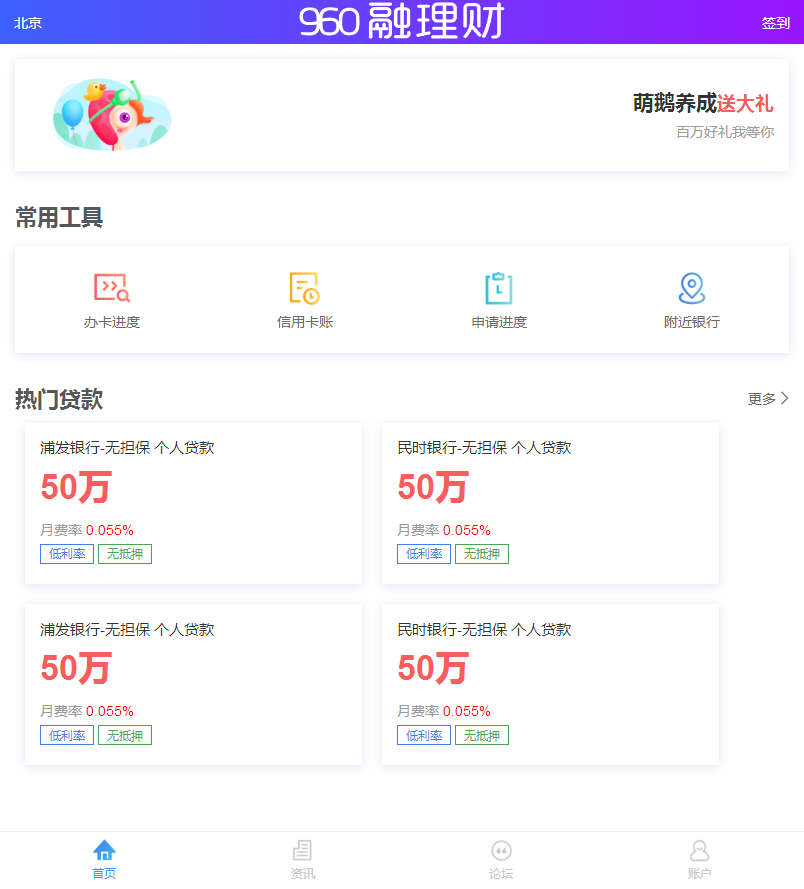
Task: Tap the 首页 home icon in bottom bar
Action: coord(104,851)
